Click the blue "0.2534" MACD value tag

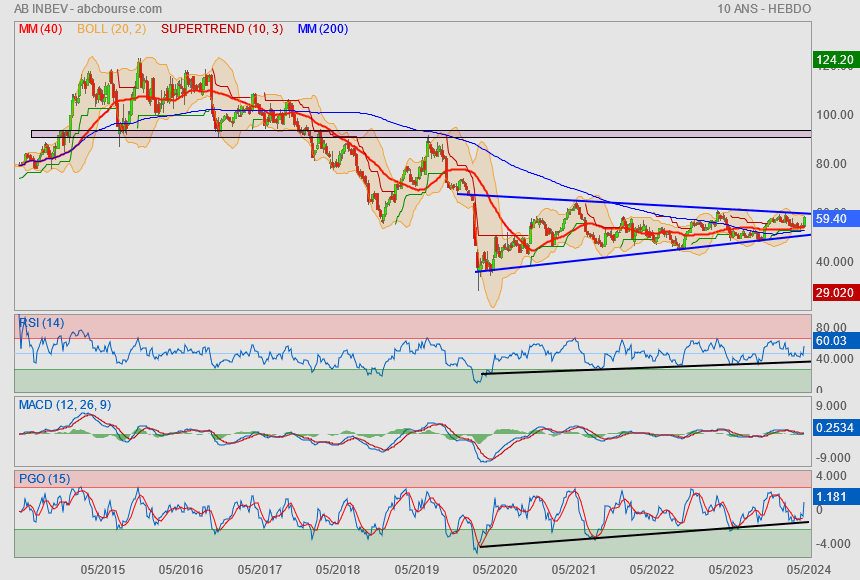(835, 428)
